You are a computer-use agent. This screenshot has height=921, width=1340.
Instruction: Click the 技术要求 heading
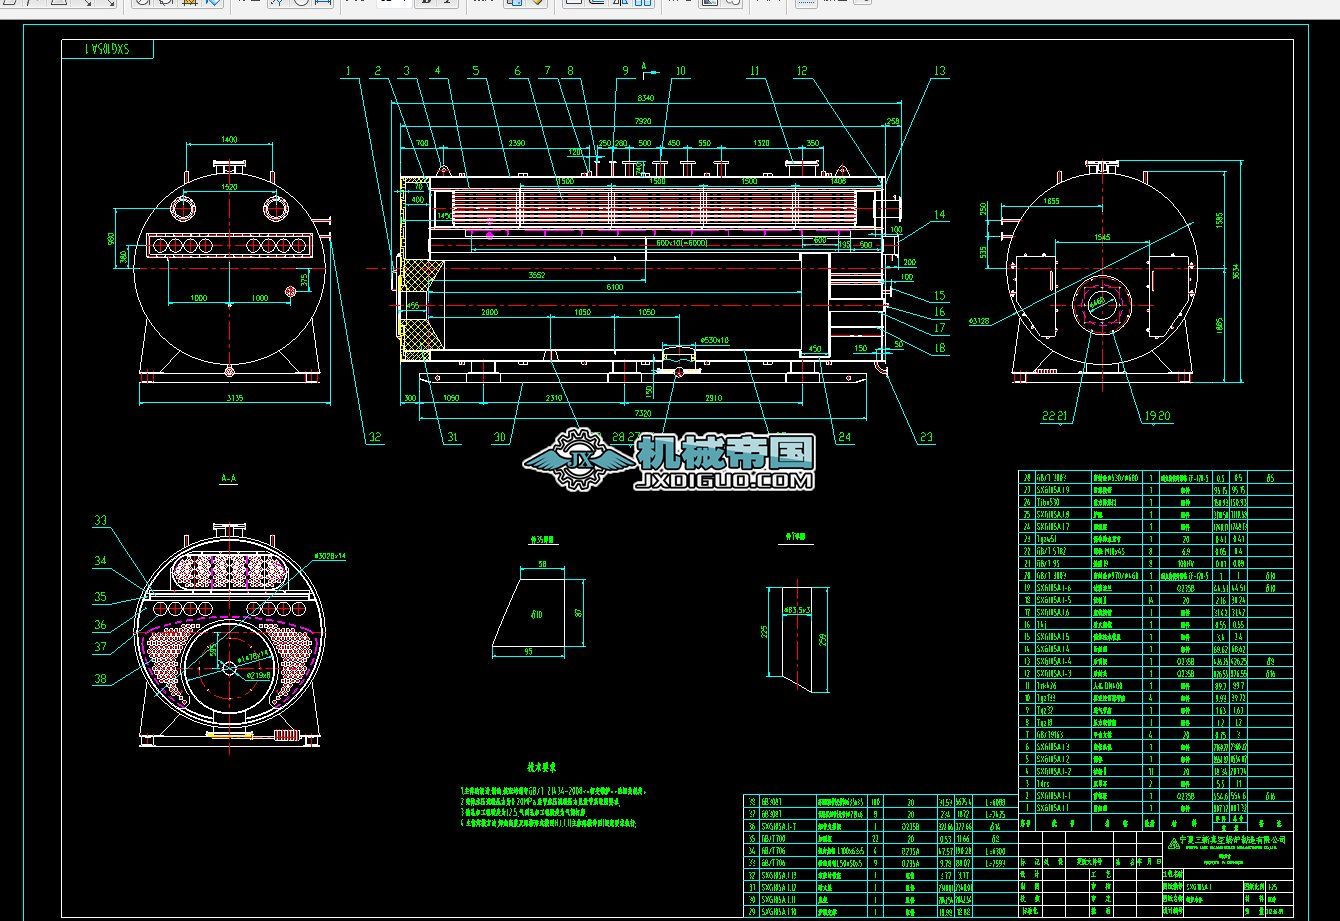tap(540, 768)
